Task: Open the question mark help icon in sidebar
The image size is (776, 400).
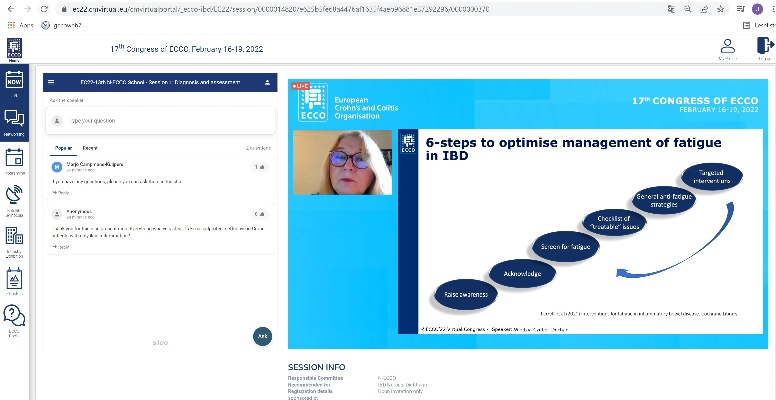Action: click(14, 318)
